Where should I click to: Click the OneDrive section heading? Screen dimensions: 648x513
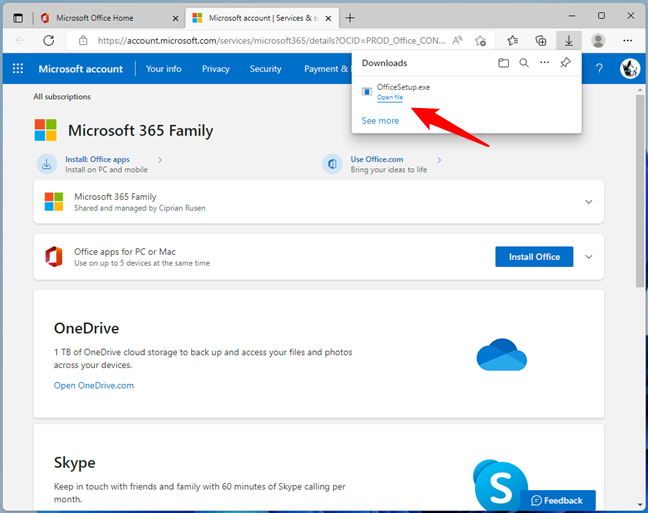[x=86, y=328]
